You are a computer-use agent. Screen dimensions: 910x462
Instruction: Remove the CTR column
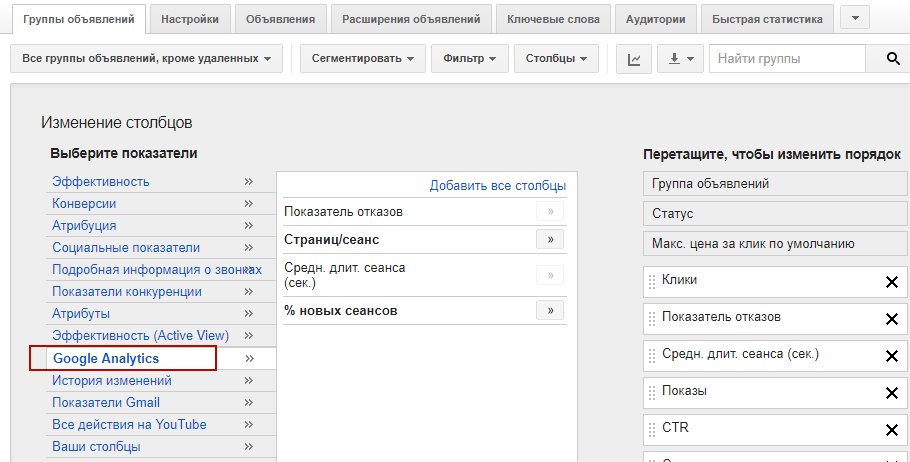(x=891, y=430)
